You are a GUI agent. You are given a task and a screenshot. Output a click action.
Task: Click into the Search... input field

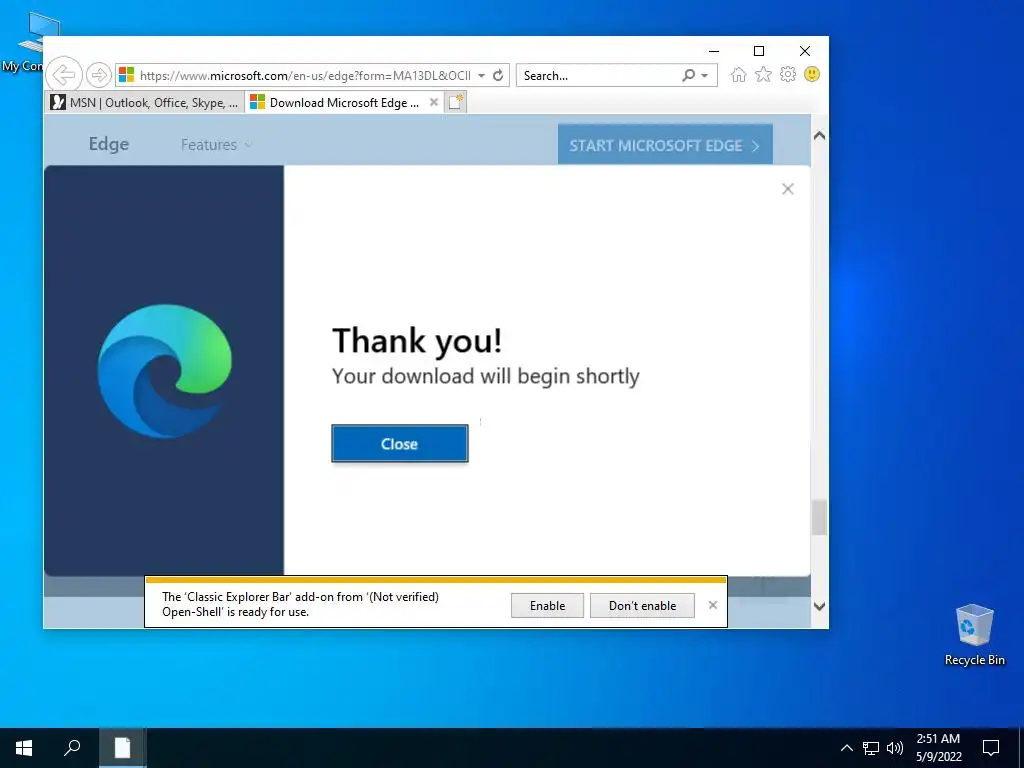(600, 75)
